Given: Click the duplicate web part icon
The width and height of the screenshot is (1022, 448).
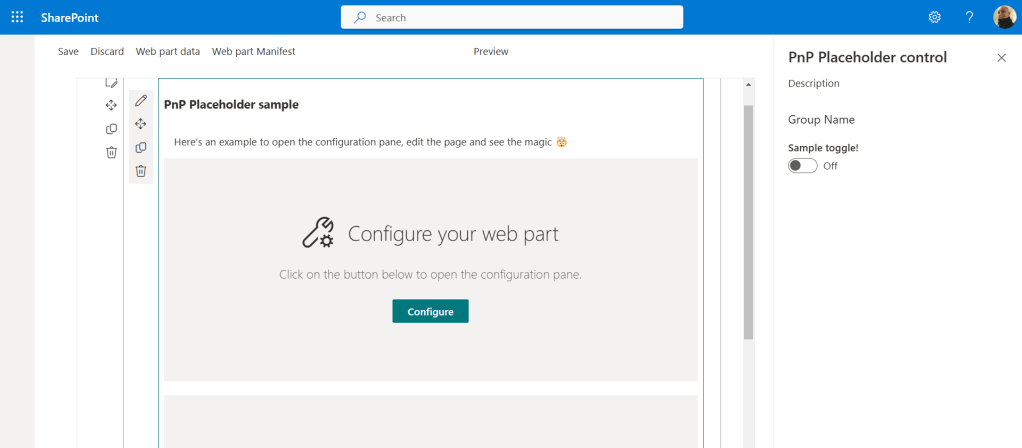Looking at the screenshot, I should click(141, 148).
